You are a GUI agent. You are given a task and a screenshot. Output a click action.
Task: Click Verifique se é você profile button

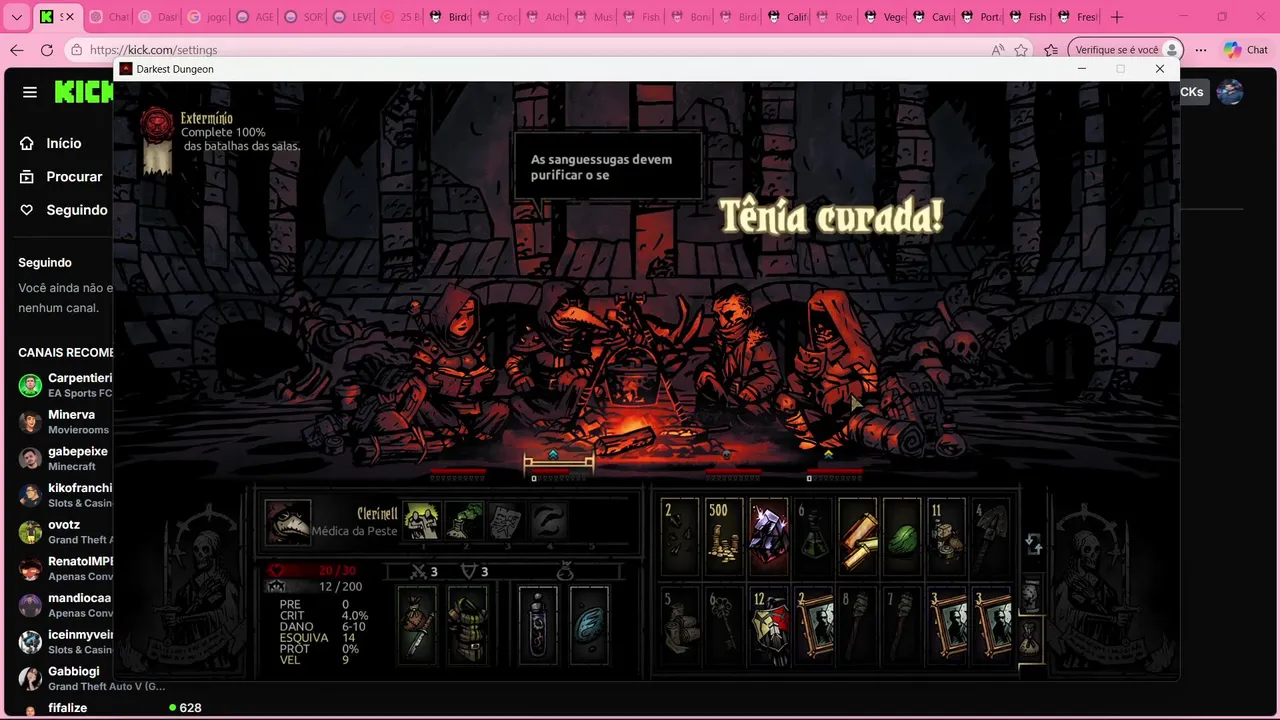[1126, 50]
